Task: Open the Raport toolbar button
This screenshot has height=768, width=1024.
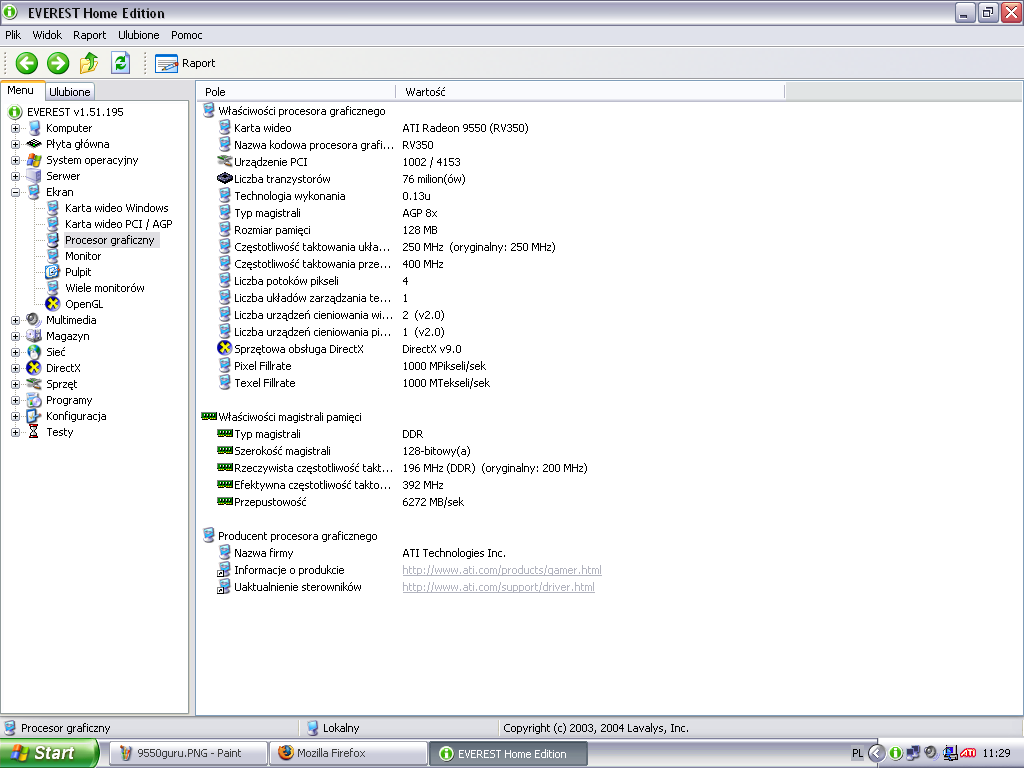Action: (185, 63)
